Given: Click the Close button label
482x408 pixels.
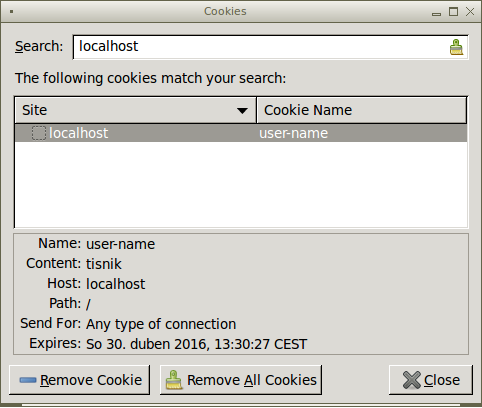Looking at the screenshot, I should pyautogui.click(x=442, y=380).
